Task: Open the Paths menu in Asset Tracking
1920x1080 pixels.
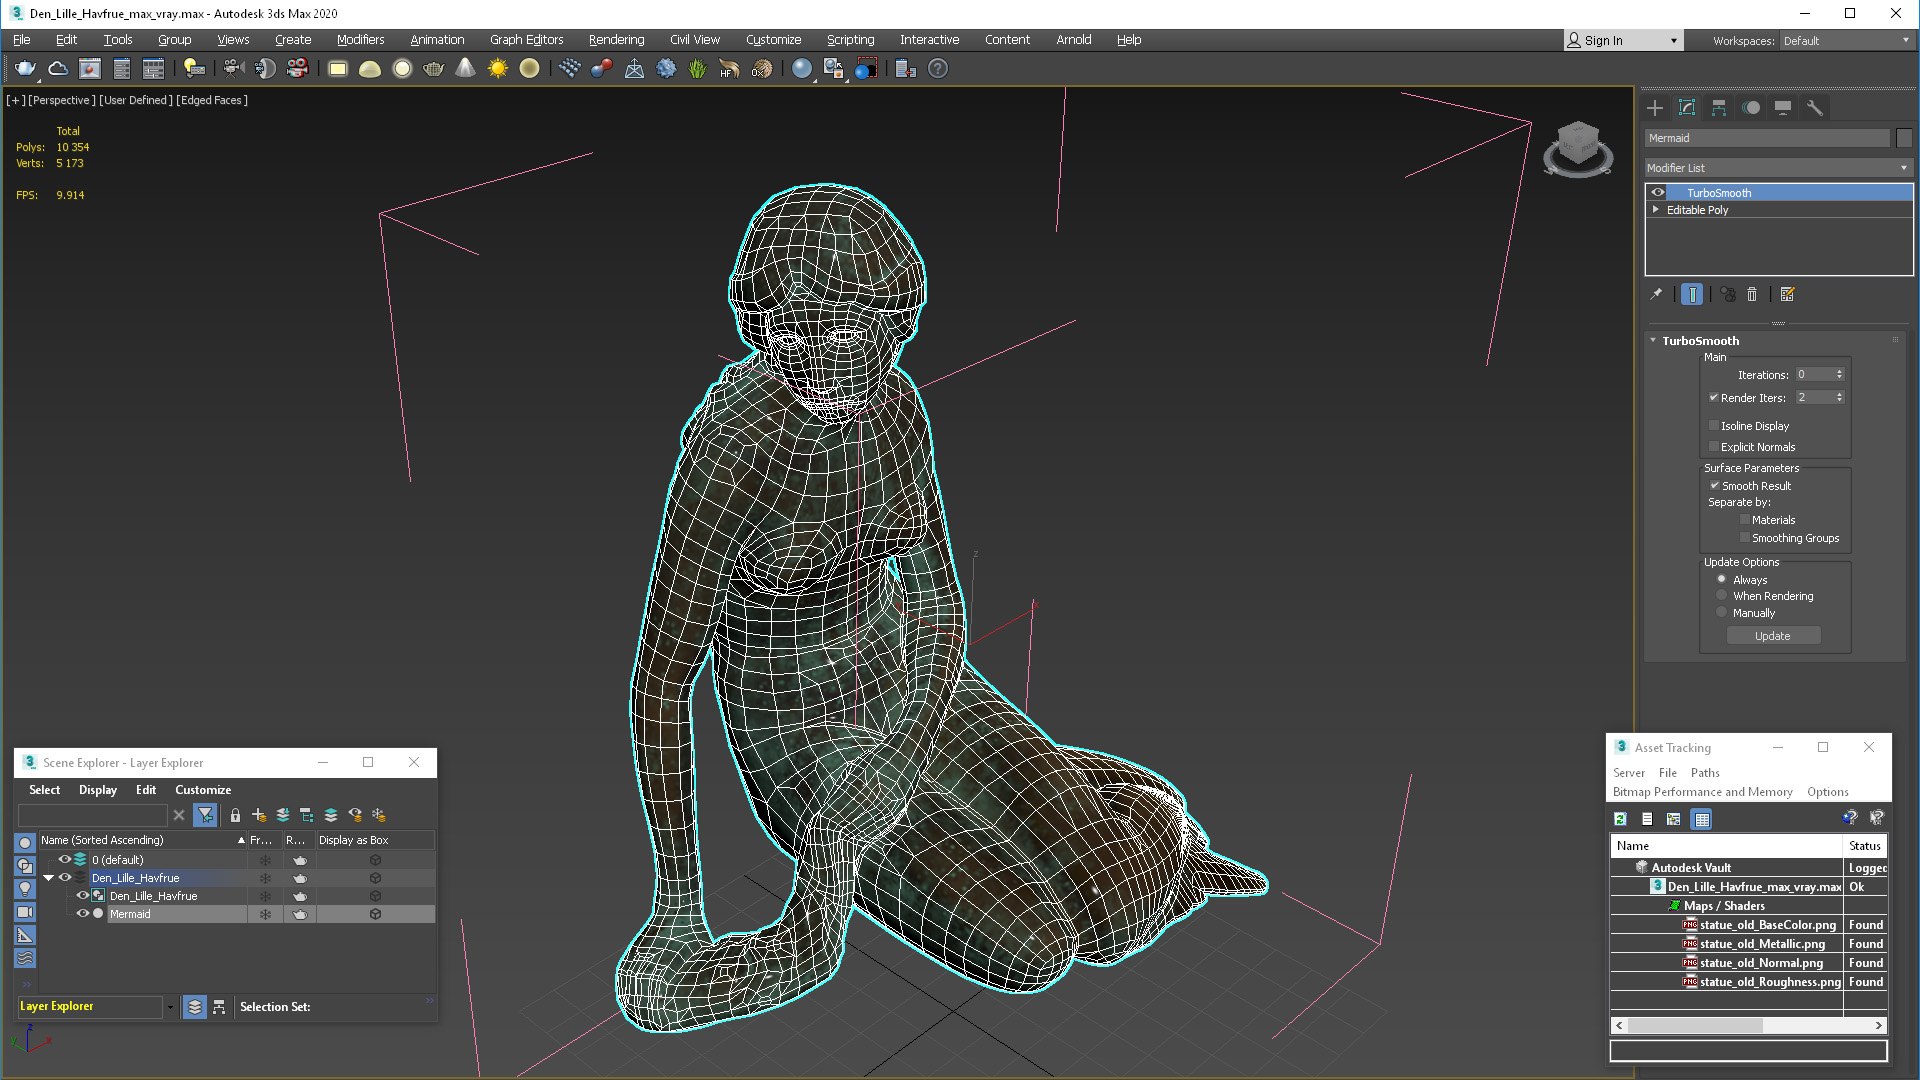Action: (x=1705, y=773)
